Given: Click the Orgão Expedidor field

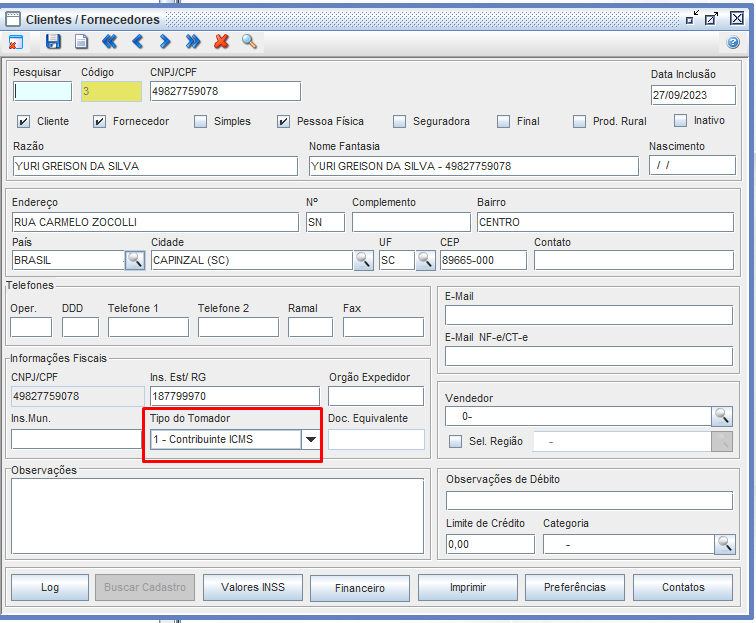Looking at the screenshot, I should coord(376,396).
